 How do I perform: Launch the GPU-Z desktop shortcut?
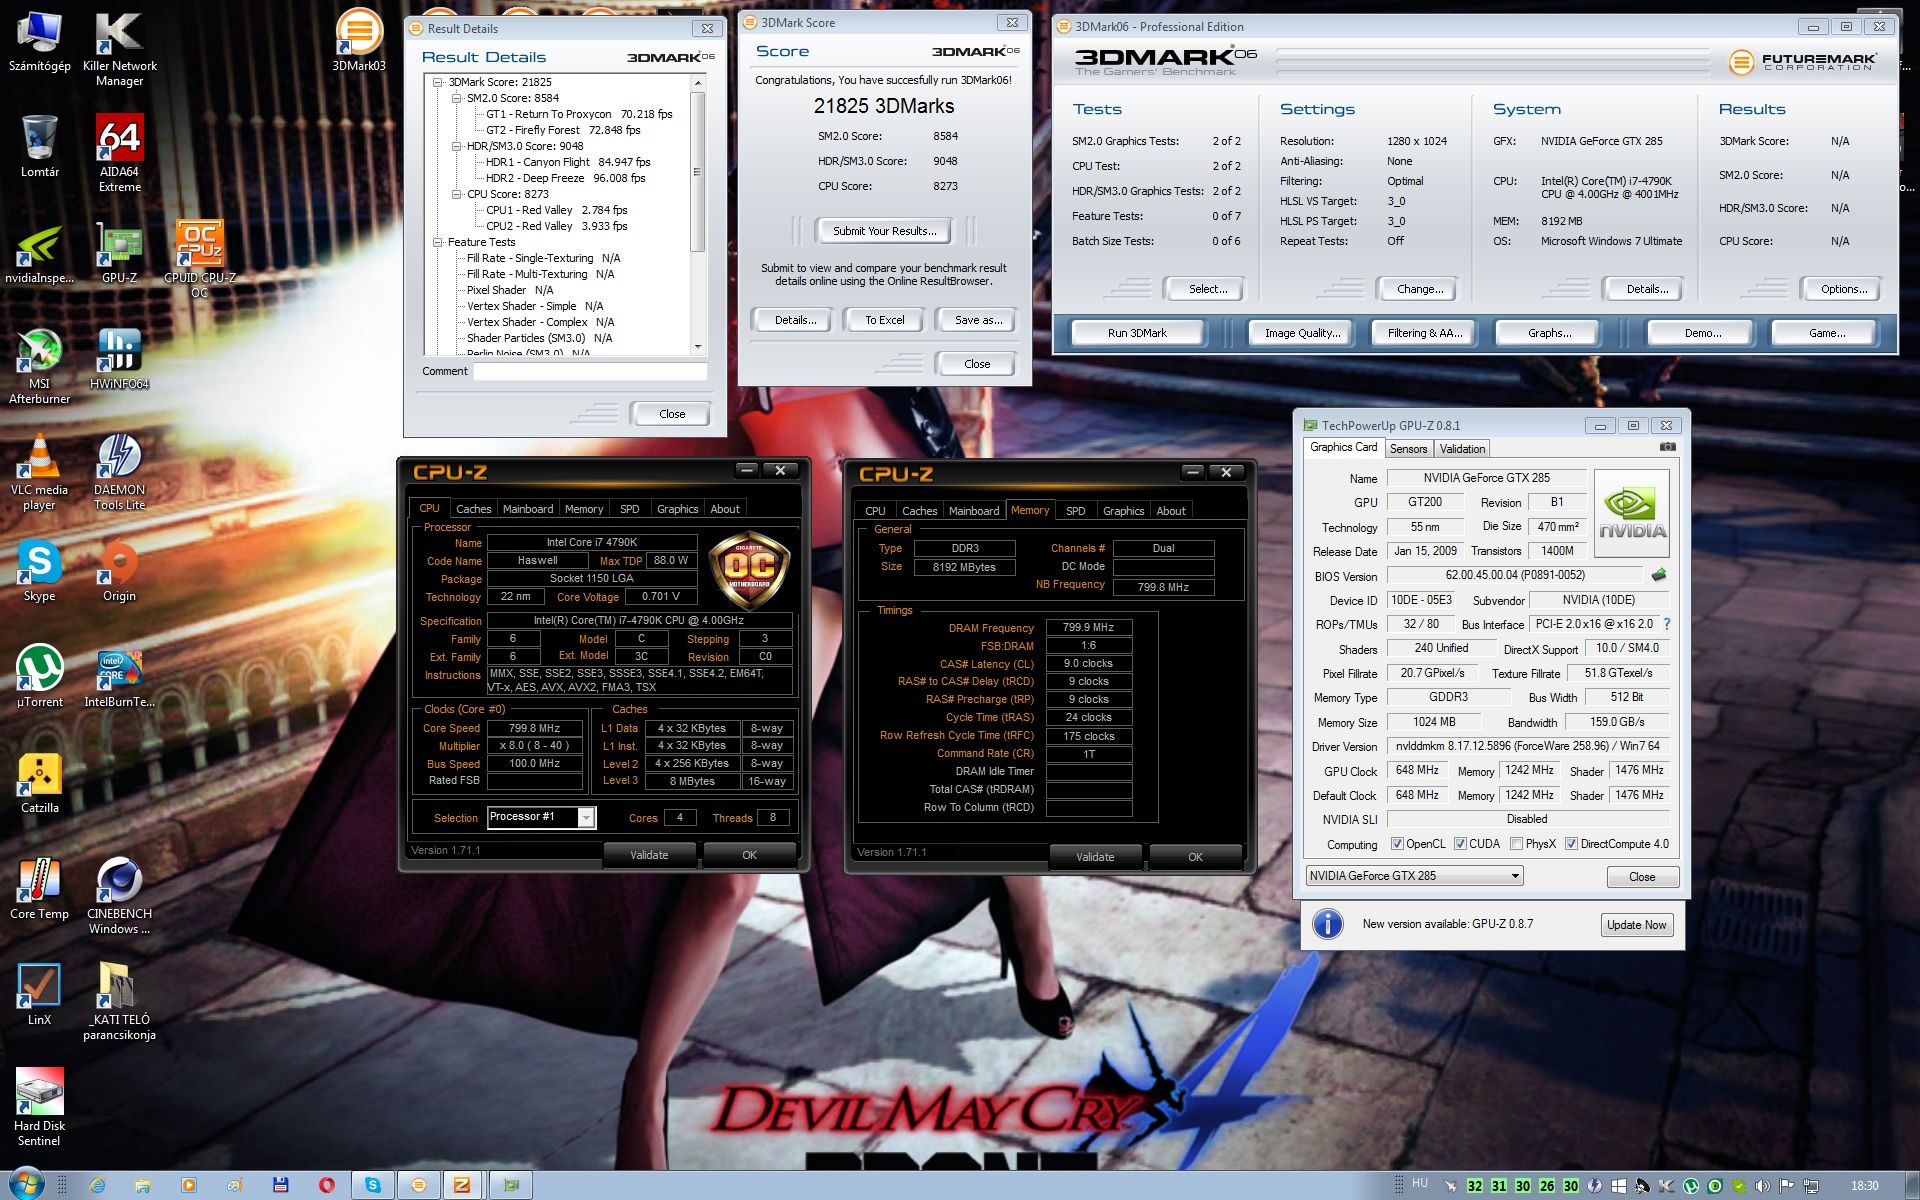click(119, 253)
